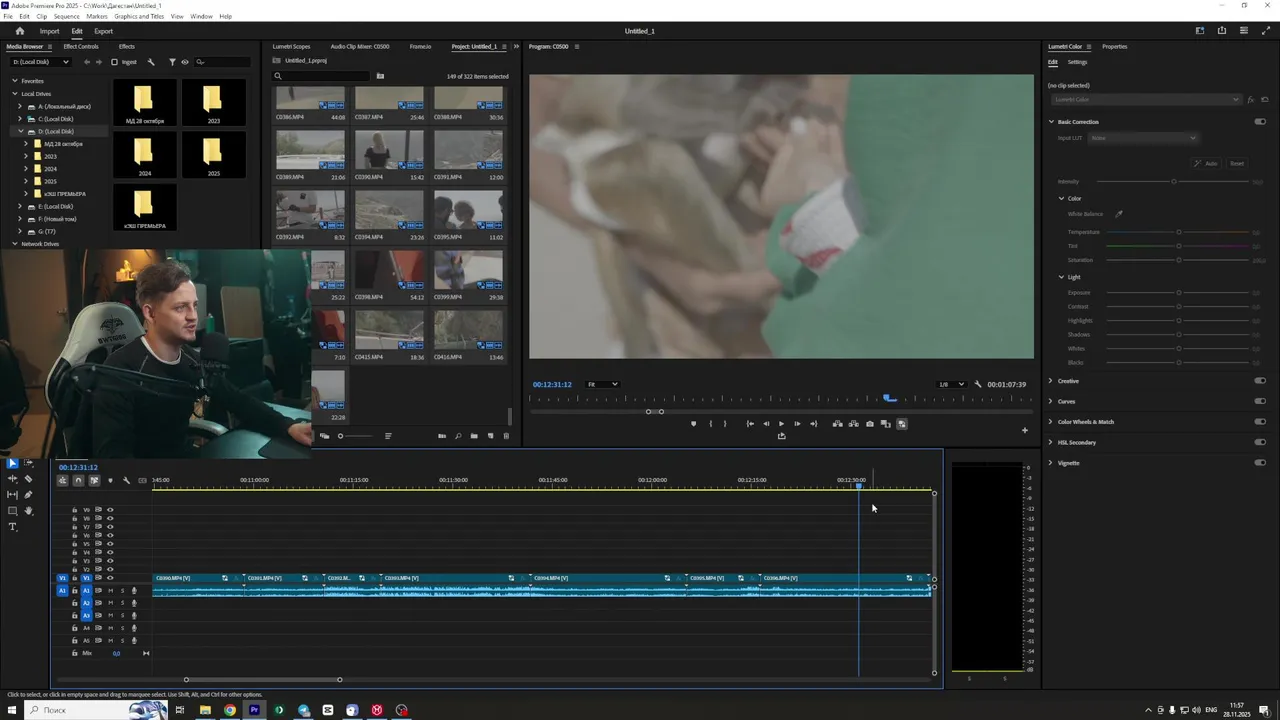This screenshot has width=1280, height=720.
Task: Select the Ripple Edit tool
Action: [x=12, y=479]
